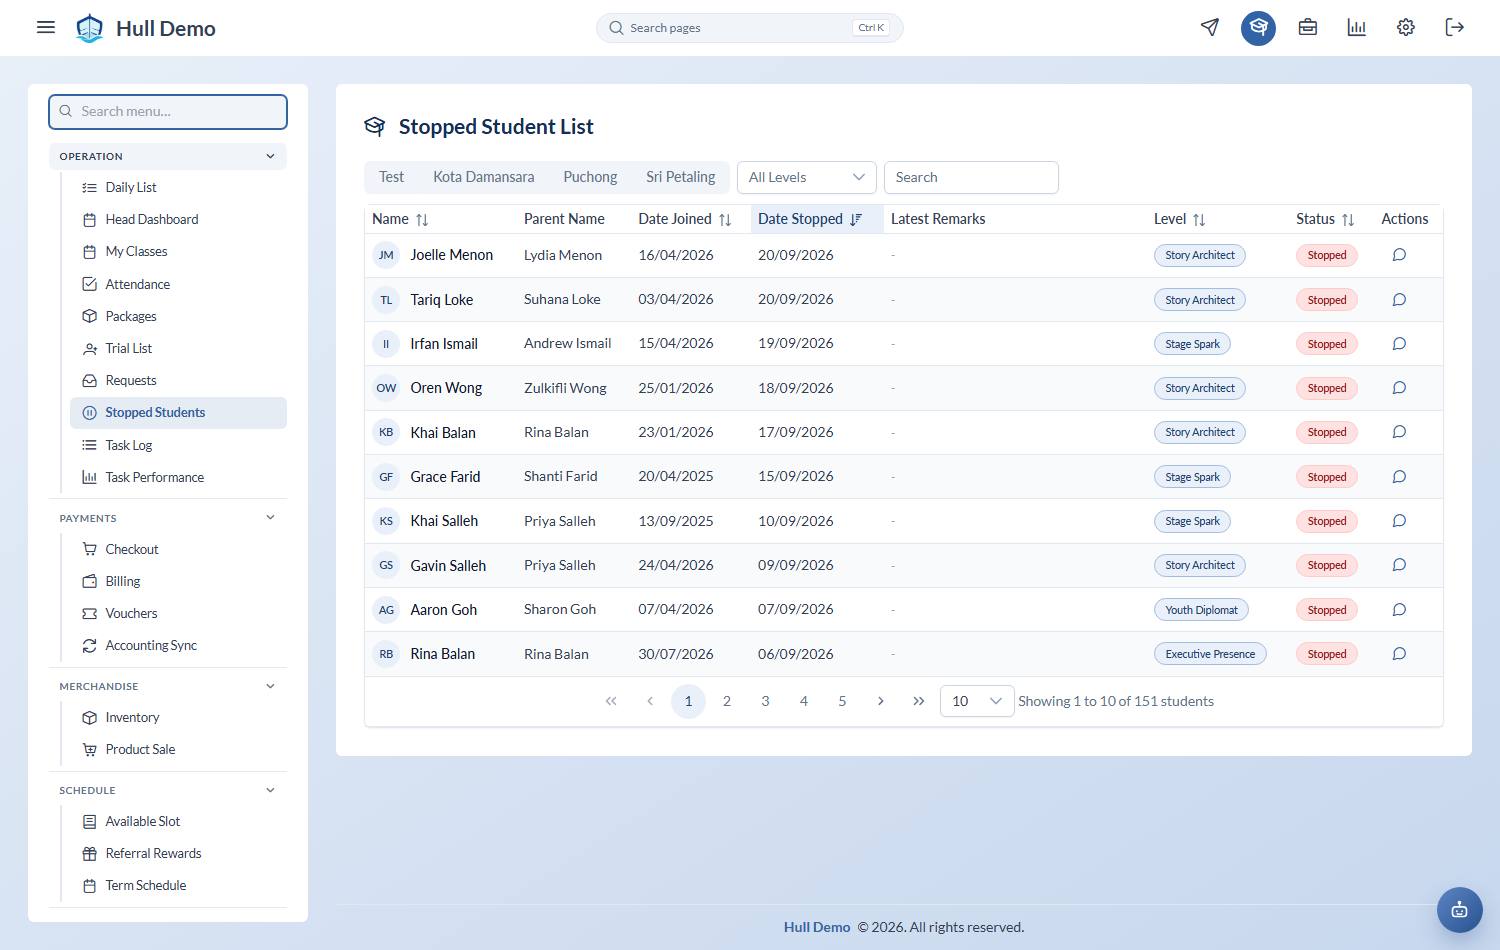Viewport: 1500px width, 950px height.
Task: Click the Hull Demo footer link
Action: point(817,927)
